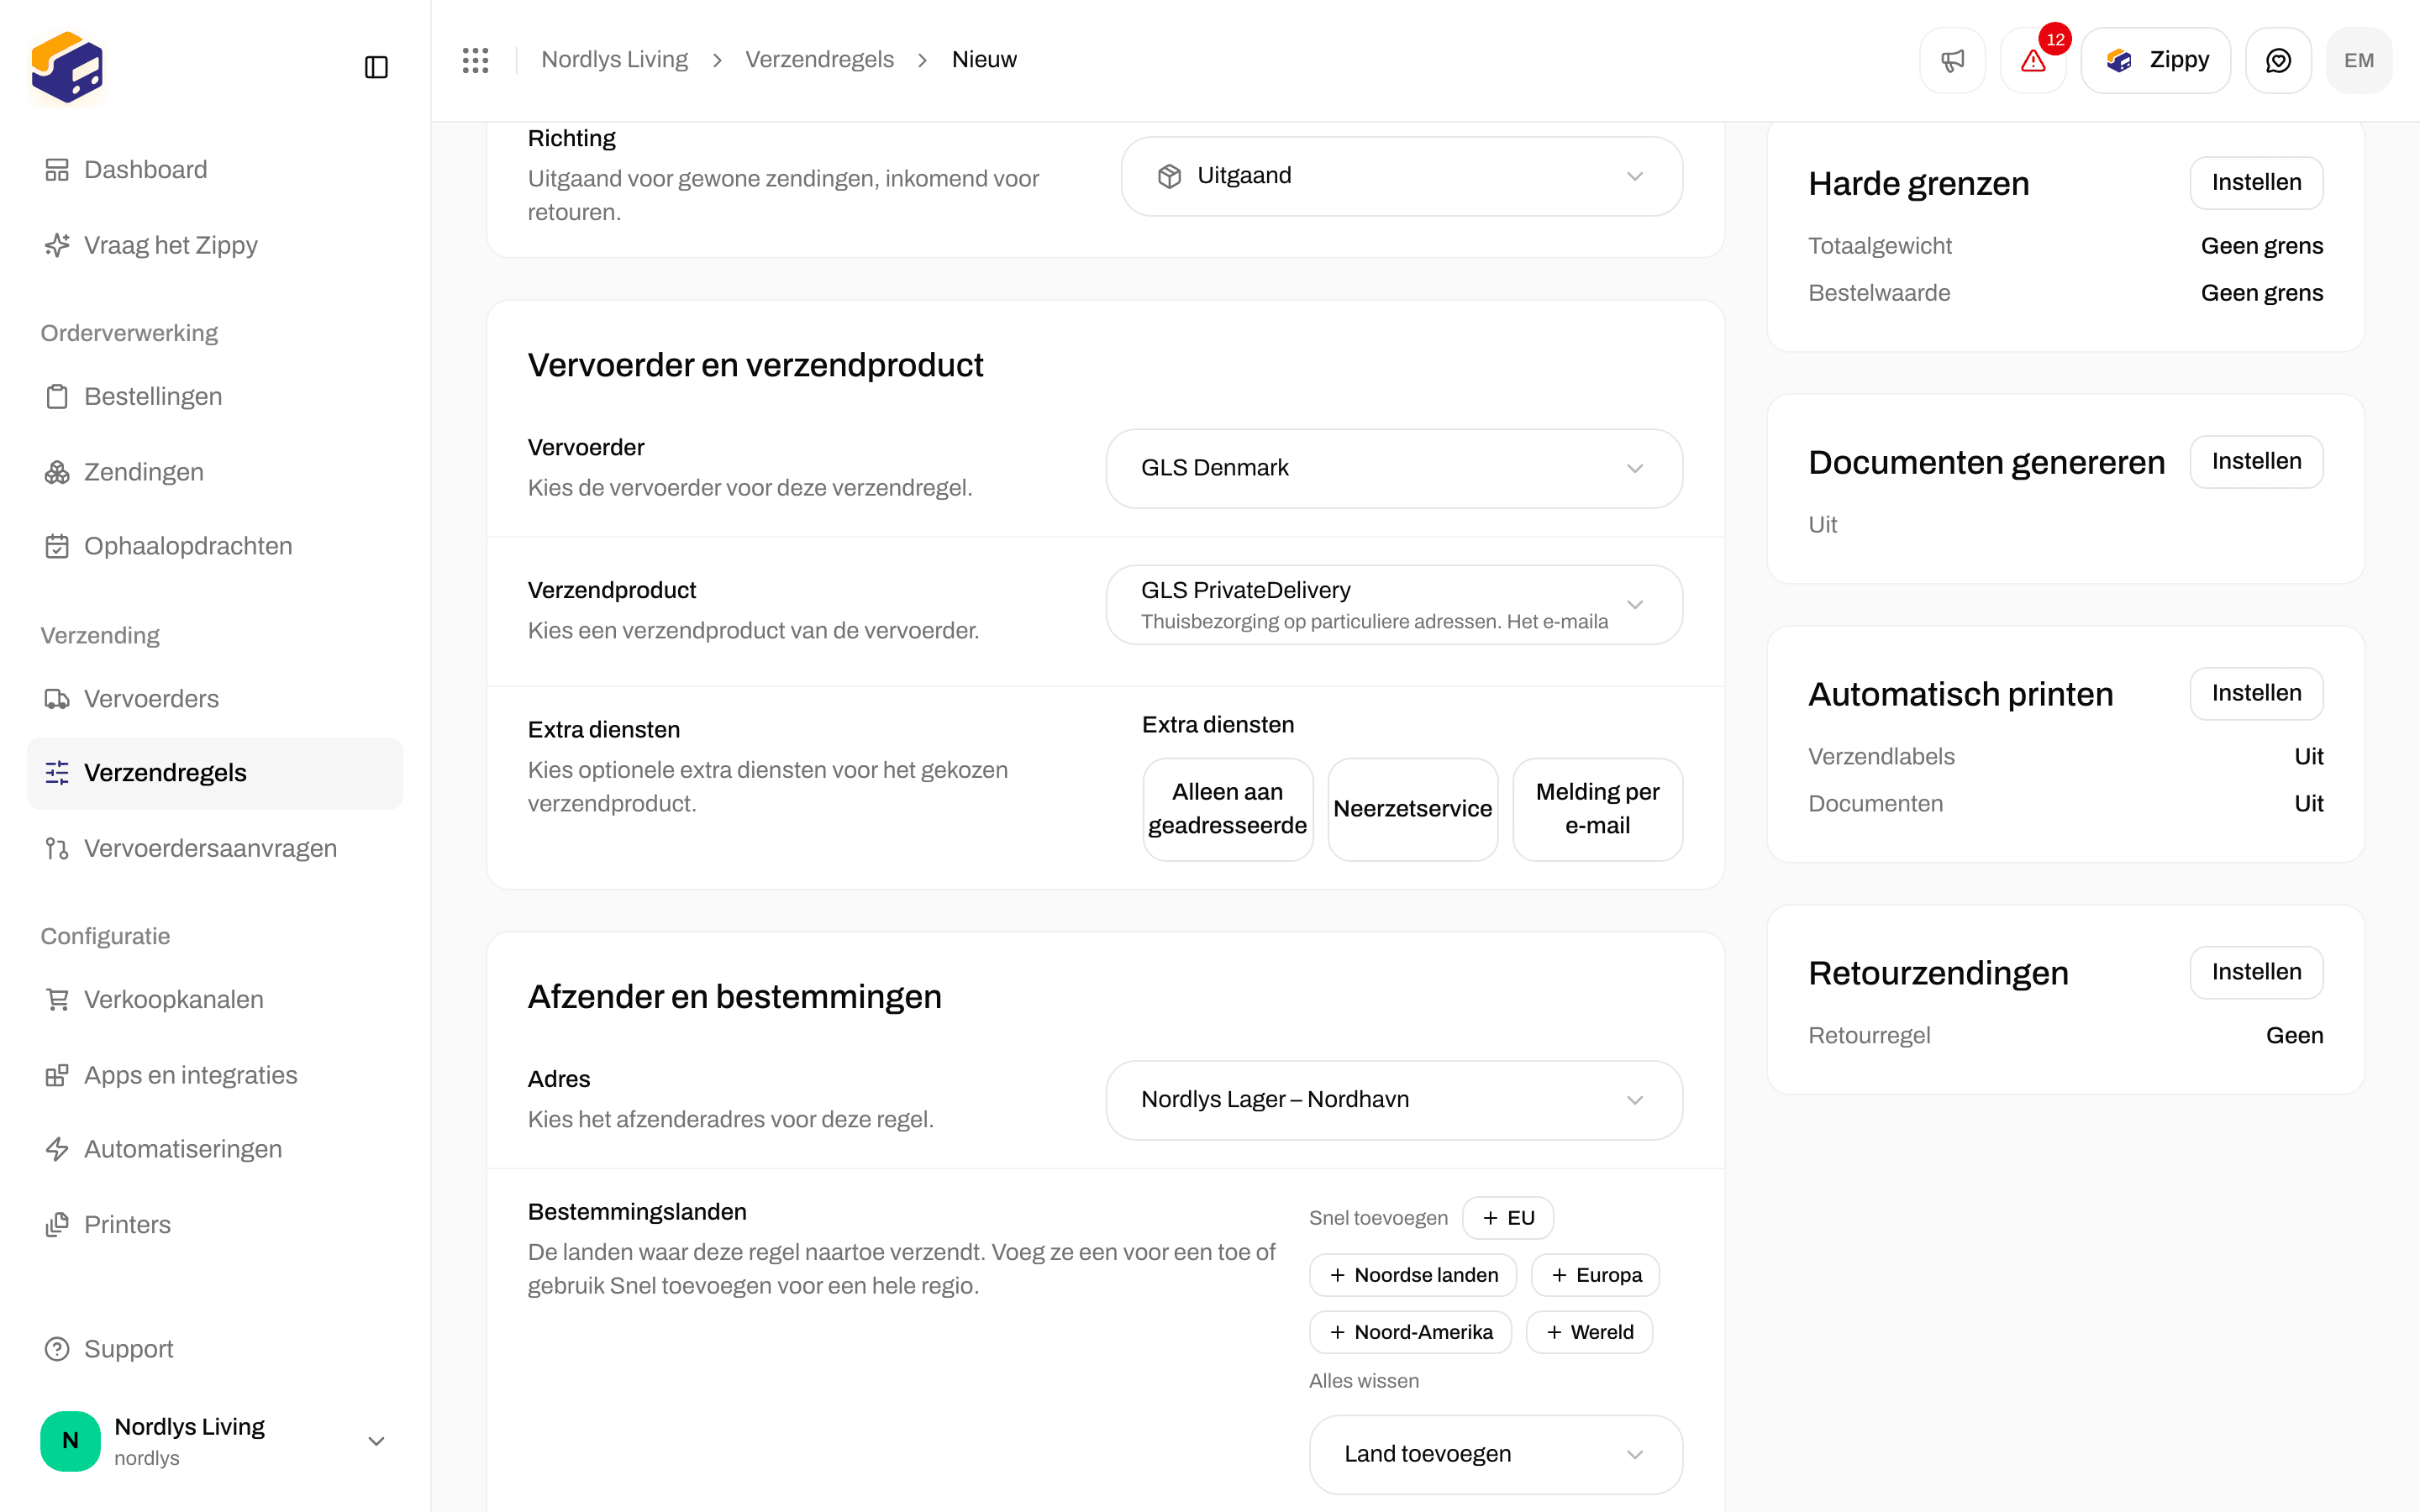
Task: Go to Apps en integraties
Action: pyautogui.click(x=215, y=1075)
